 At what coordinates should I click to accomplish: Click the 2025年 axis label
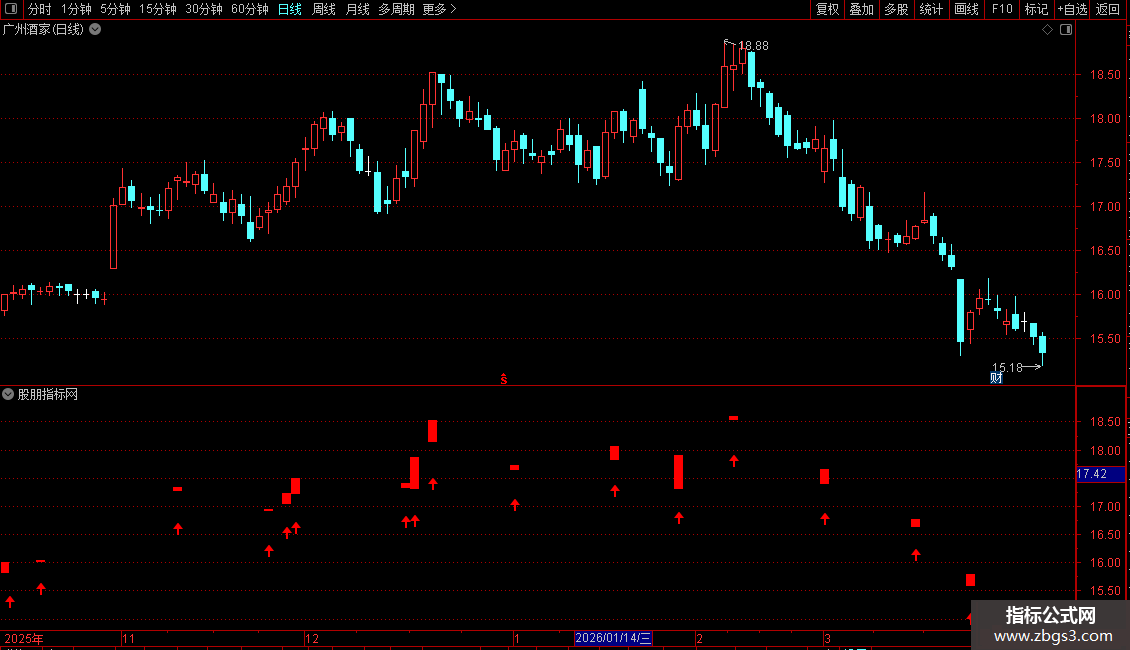[x=24, y=638]
